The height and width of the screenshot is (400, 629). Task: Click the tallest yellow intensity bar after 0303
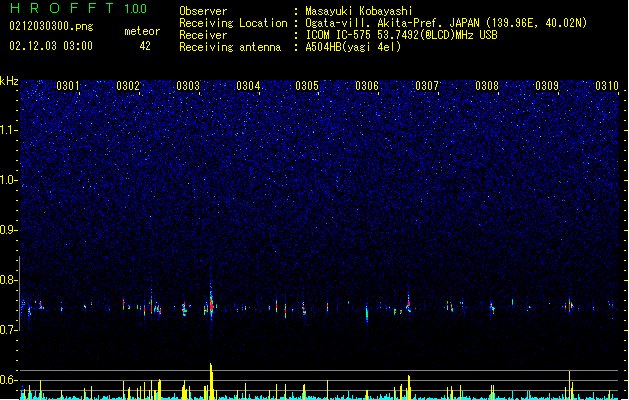[211, 381]
